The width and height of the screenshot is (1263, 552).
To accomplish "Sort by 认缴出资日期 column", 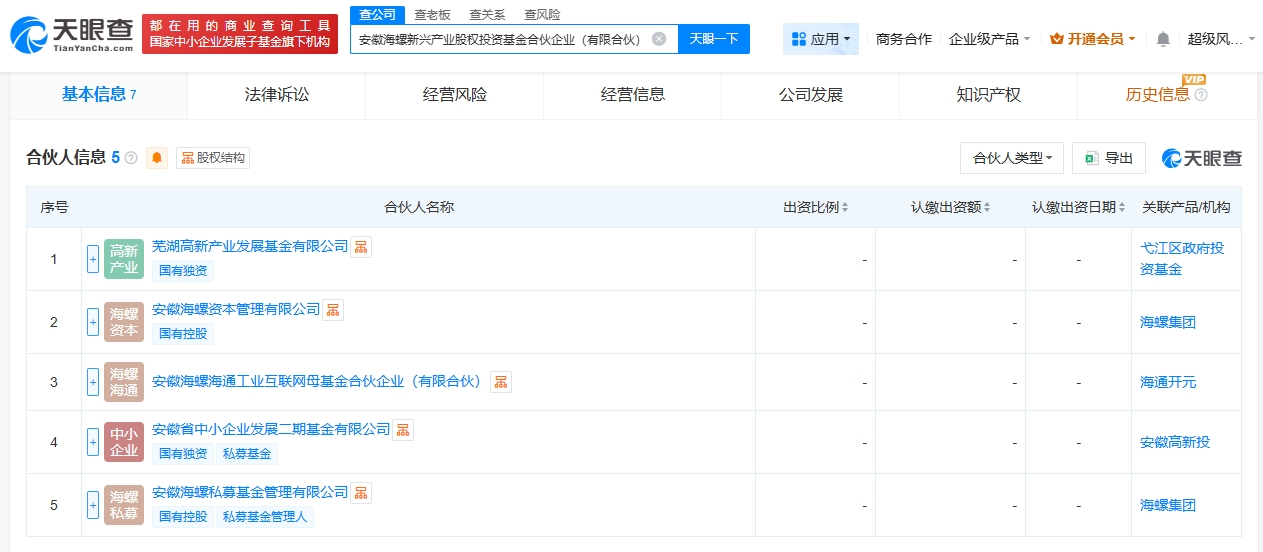I will click(1079, 207).
